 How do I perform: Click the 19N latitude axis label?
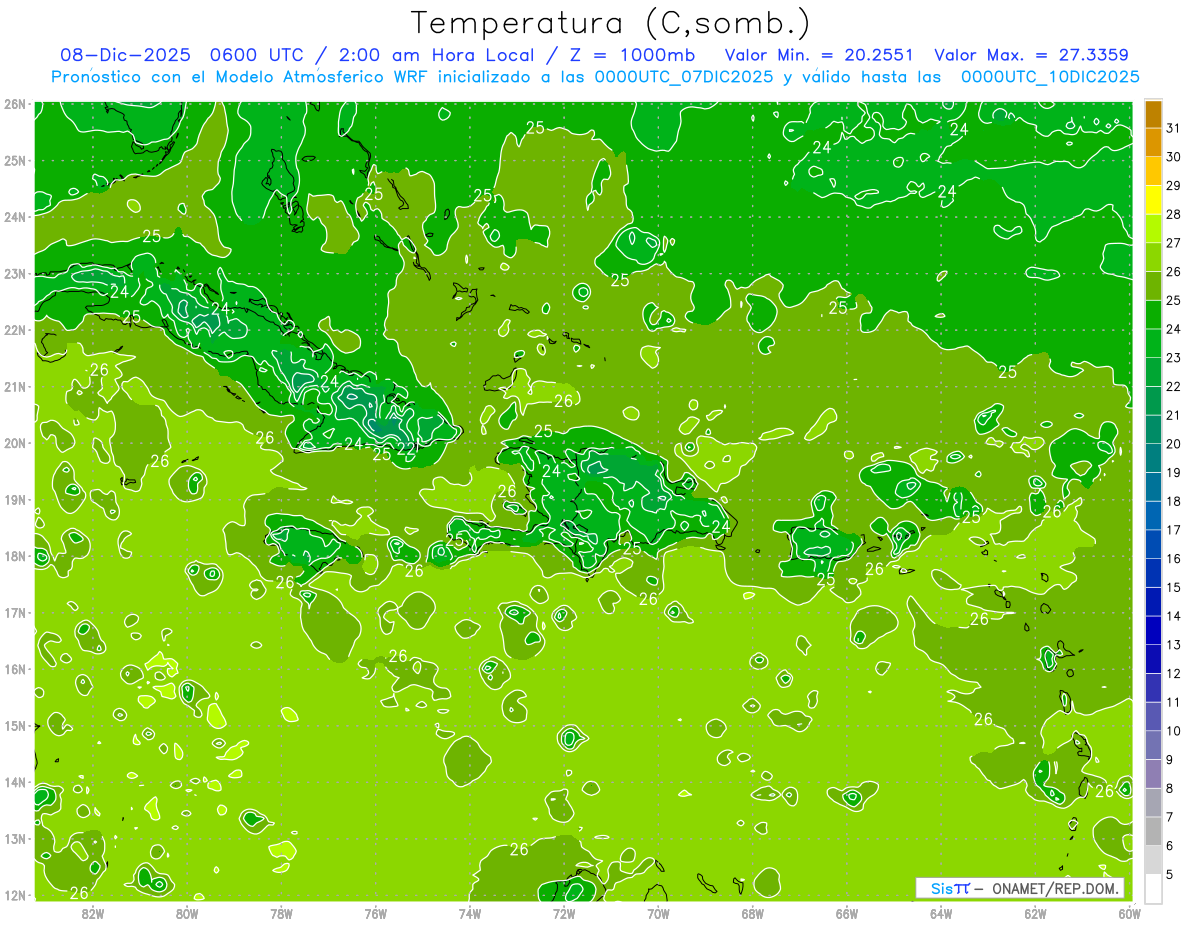14,499
